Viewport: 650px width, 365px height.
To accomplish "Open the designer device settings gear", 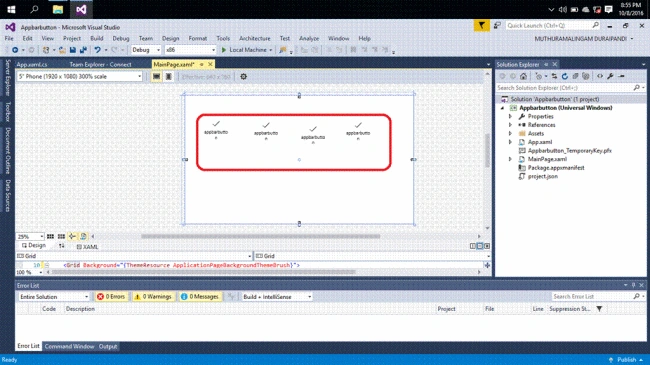I will point(243,77).
